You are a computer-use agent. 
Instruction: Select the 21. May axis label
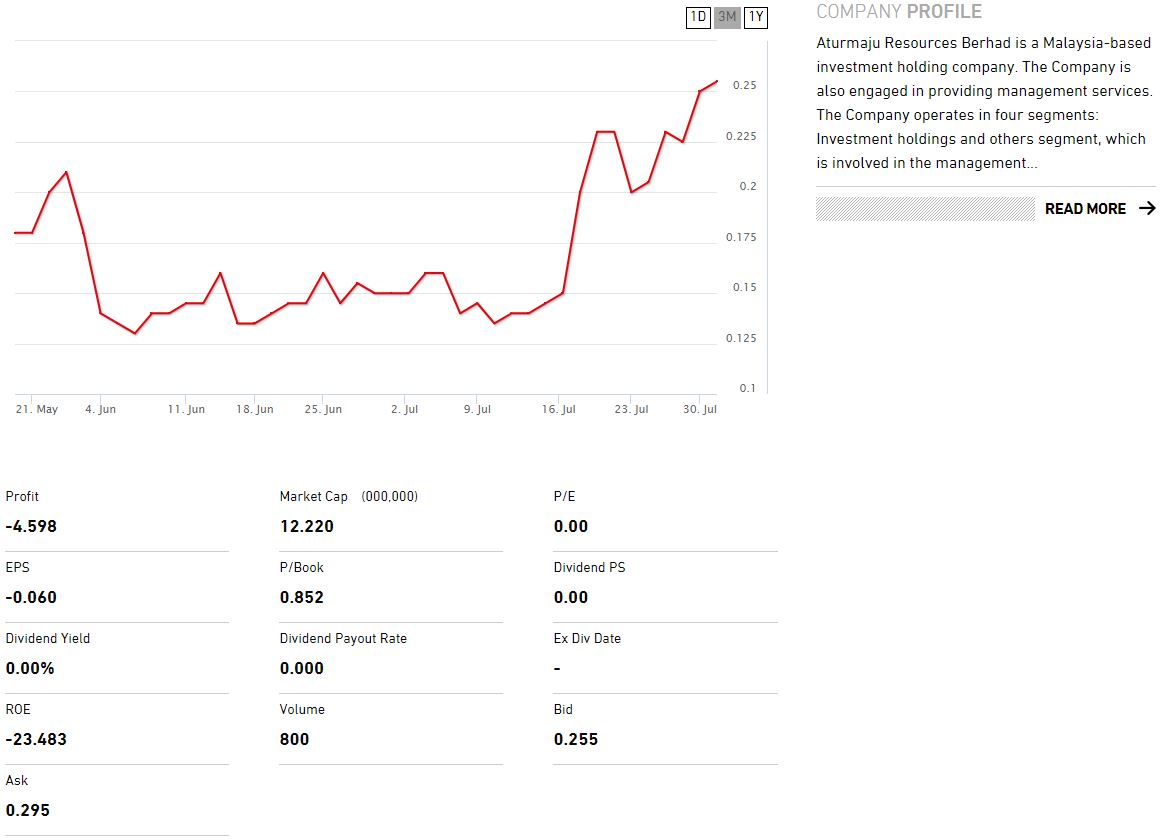click(37, 410)
